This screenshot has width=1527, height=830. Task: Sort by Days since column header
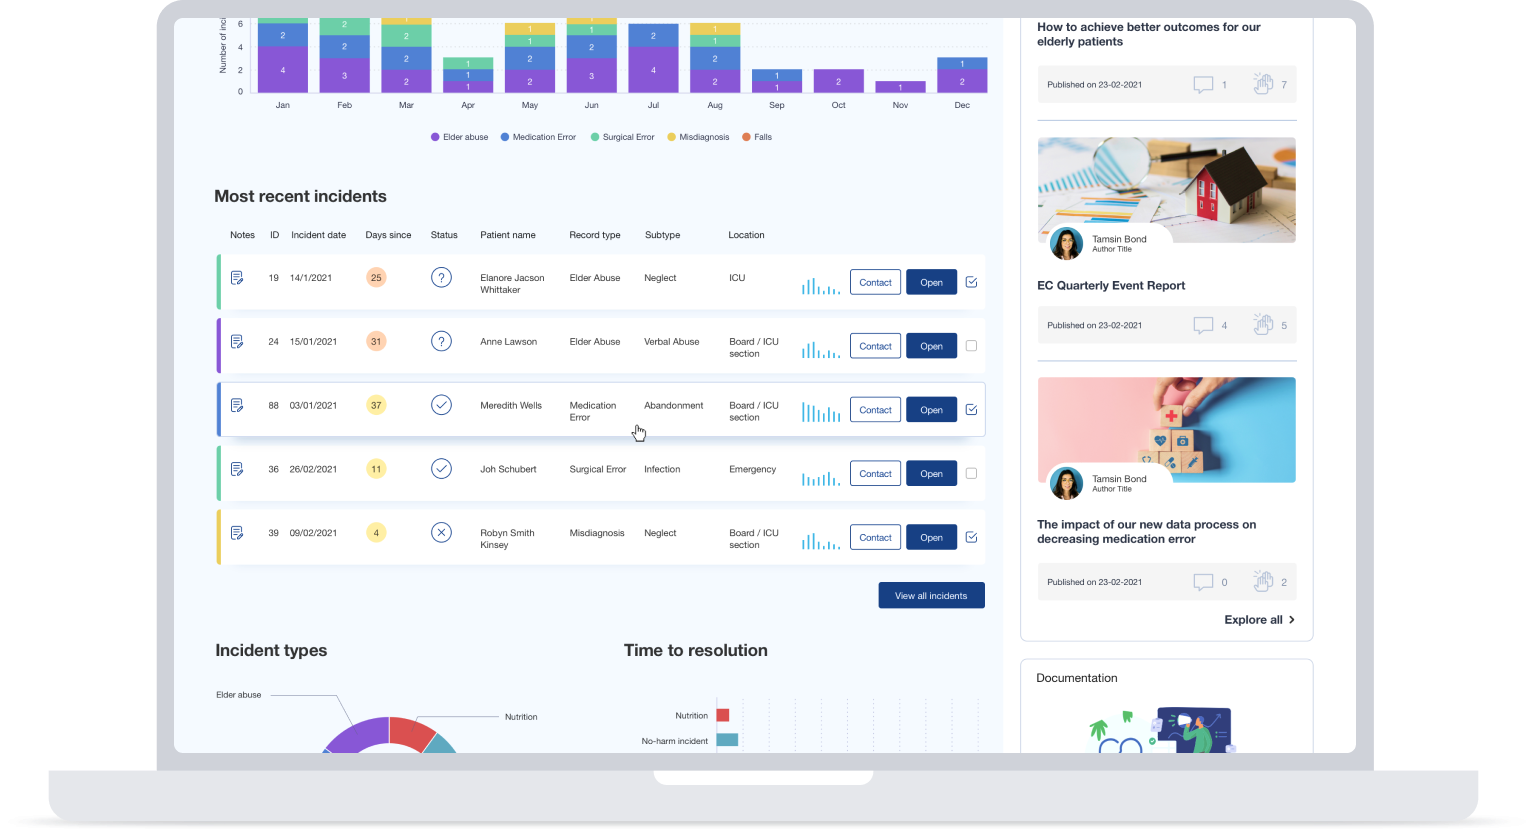pyautogui.click(x=388, y=235)
